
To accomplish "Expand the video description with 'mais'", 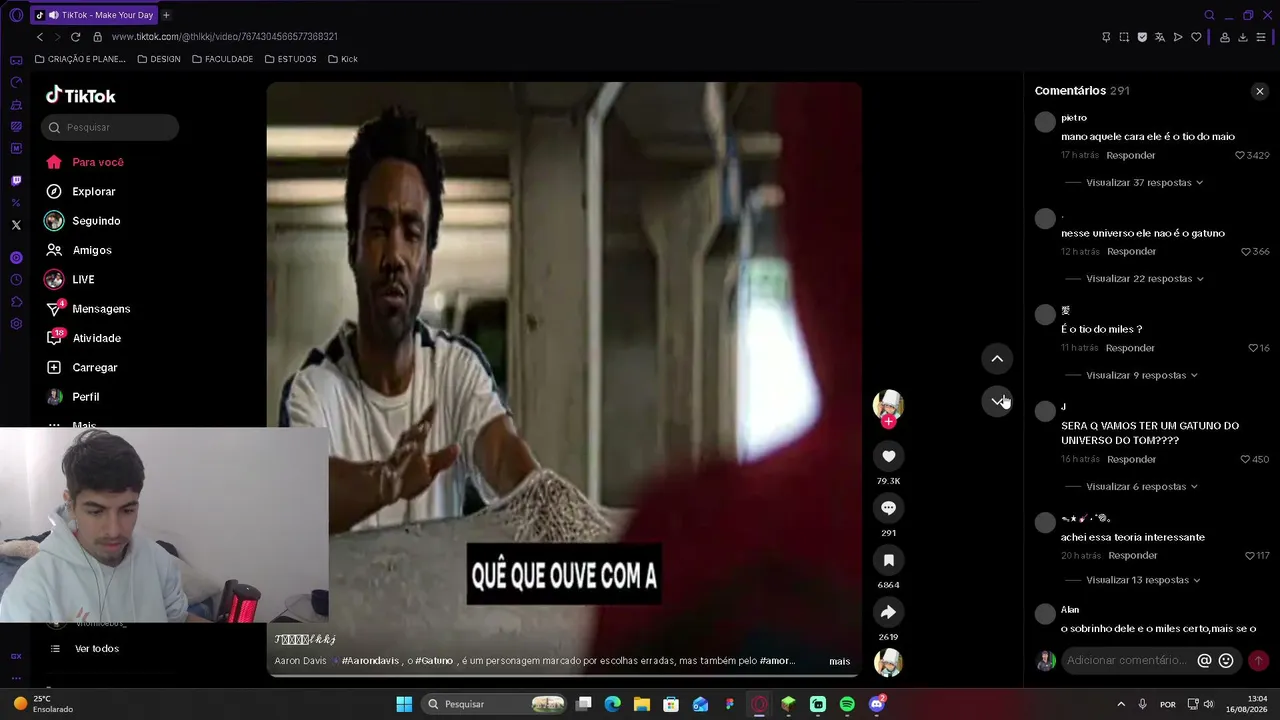I will tap(839, 661).
